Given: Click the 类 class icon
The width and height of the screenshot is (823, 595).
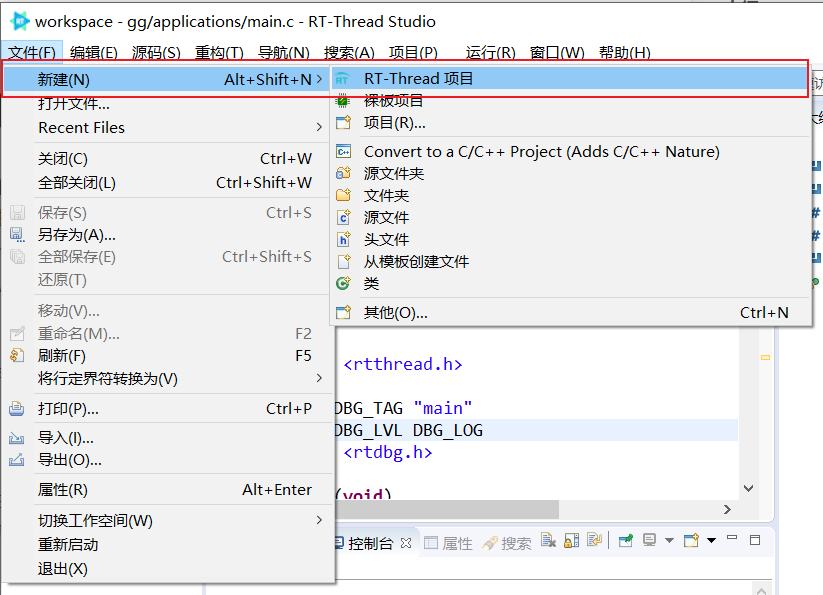Looking at the screenshot, I should [343, 283].
